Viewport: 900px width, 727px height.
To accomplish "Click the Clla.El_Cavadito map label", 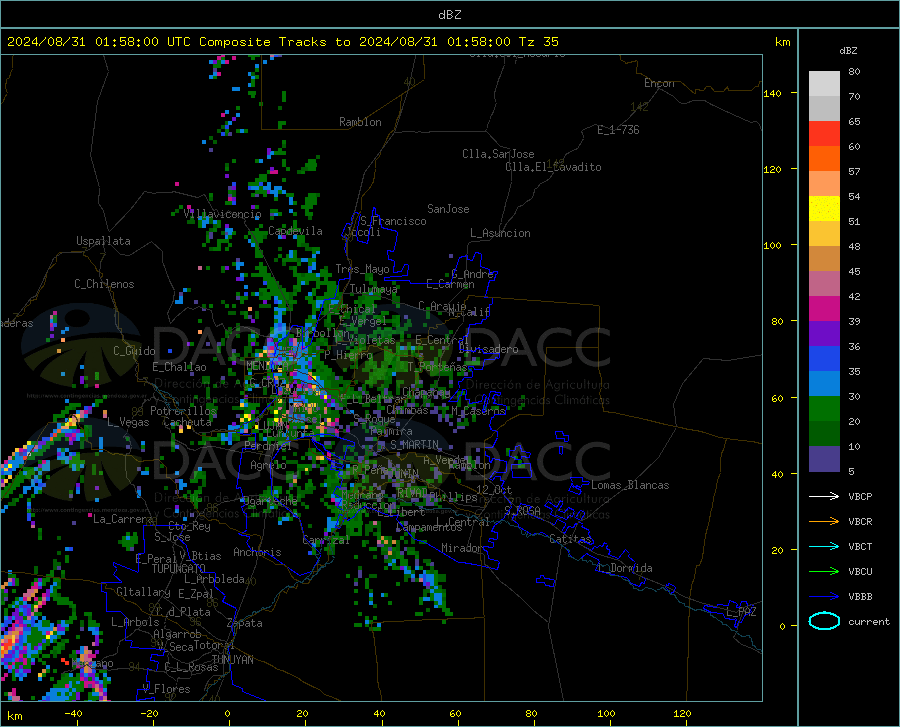I will click(553, 167).
